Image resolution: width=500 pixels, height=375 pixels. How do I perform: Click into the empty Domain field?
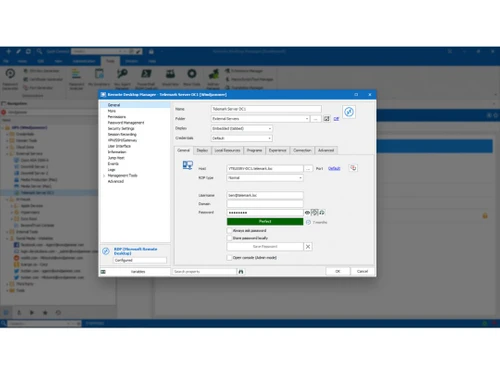pos(265,204)
